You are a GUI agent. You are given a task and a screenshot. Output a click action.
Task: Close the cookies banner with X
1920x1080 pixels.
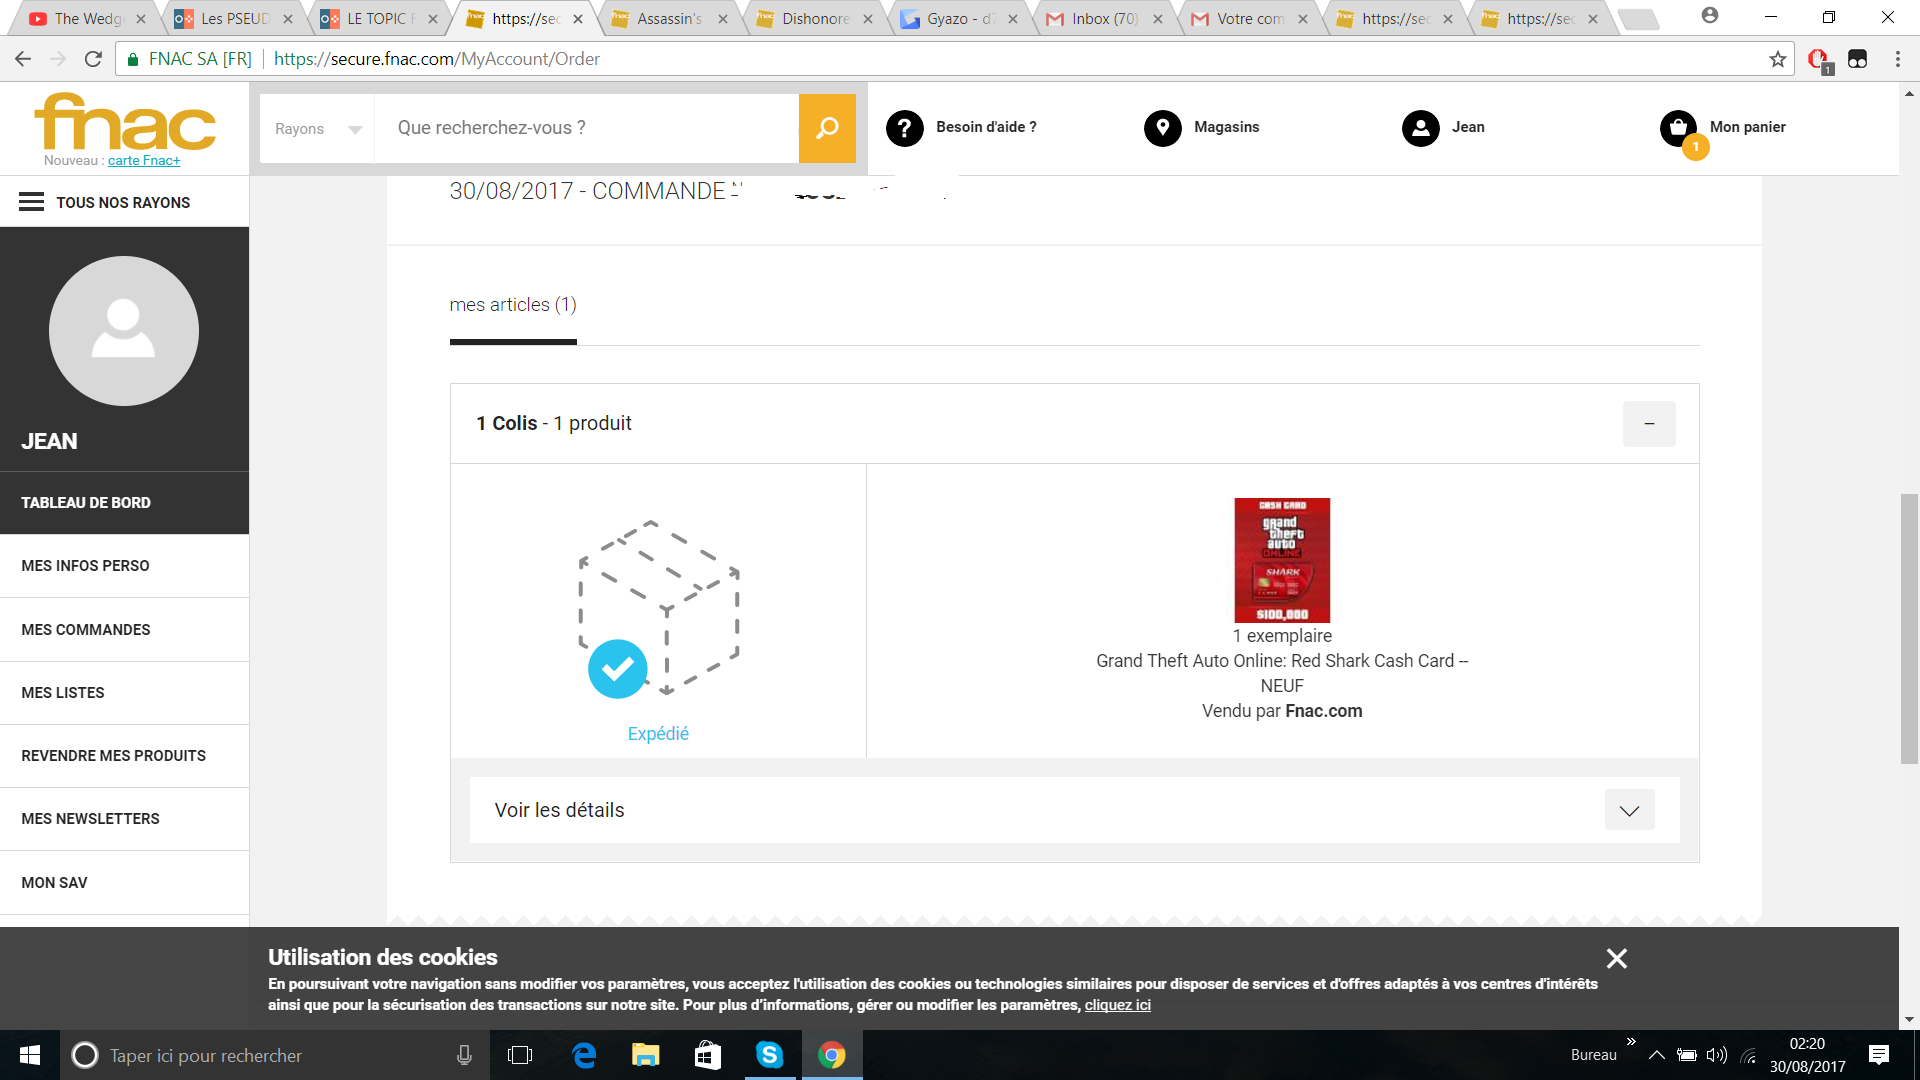coord(1616,958)
